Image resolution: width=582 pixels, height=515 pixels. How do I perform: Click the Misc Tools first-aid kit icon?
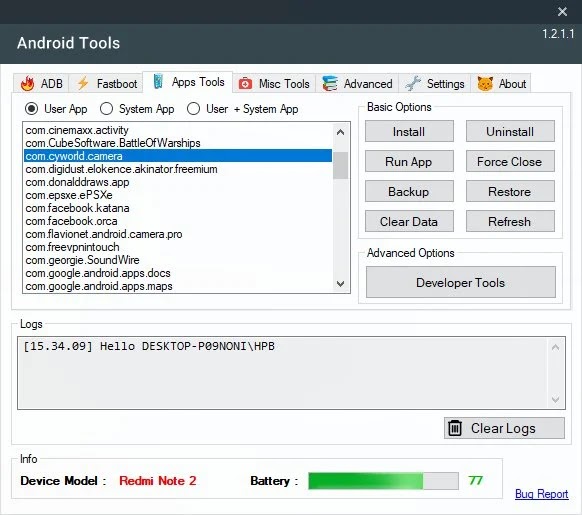(245, 84)
